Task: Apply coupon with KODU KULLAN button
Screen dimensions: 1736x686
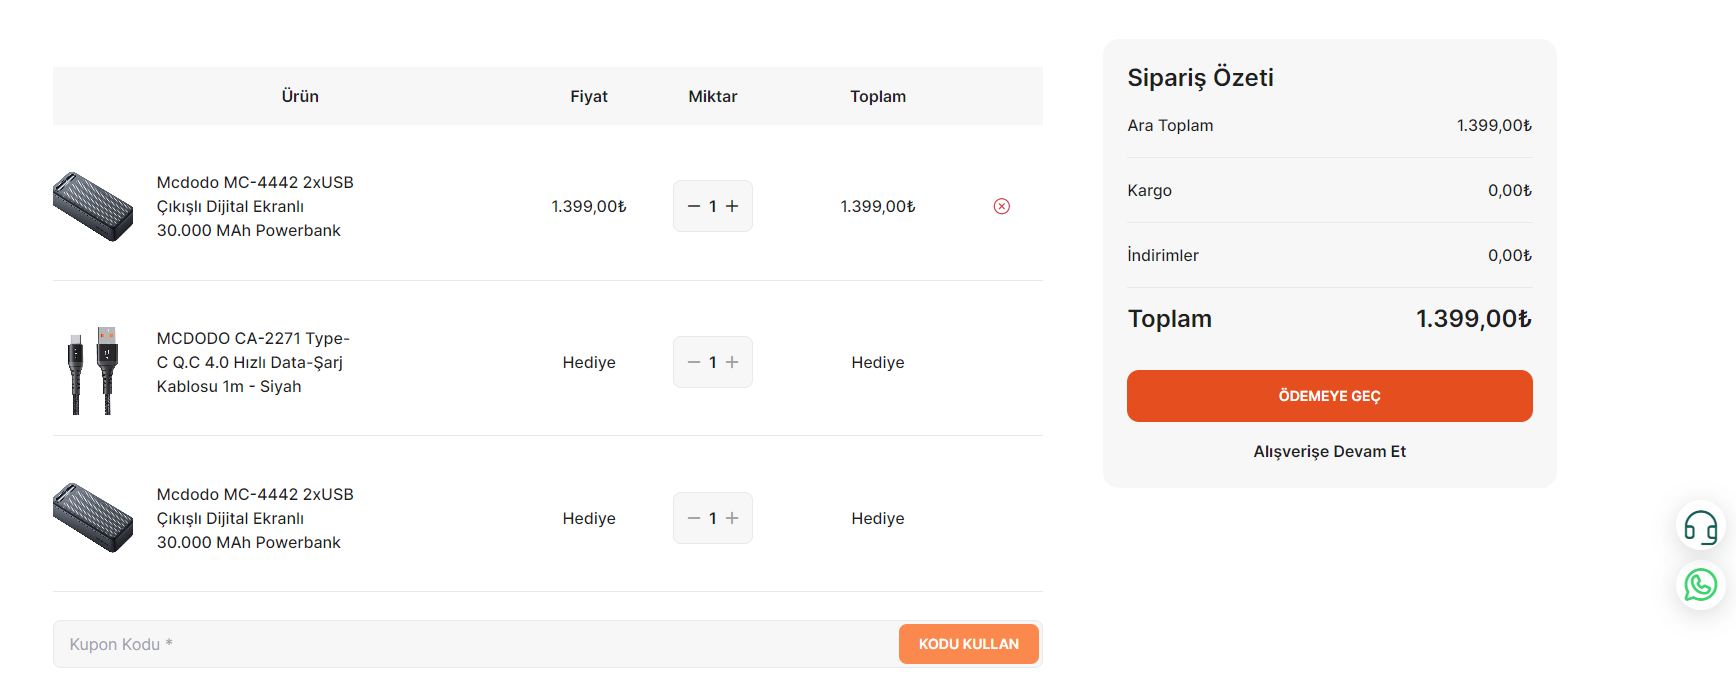Action: click(968, 644)
